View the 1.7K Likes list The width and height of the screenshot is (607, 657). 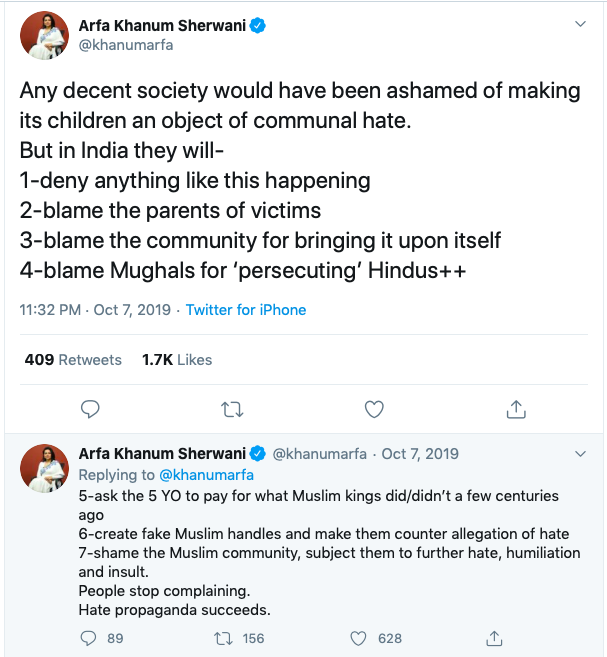[177, 360]
